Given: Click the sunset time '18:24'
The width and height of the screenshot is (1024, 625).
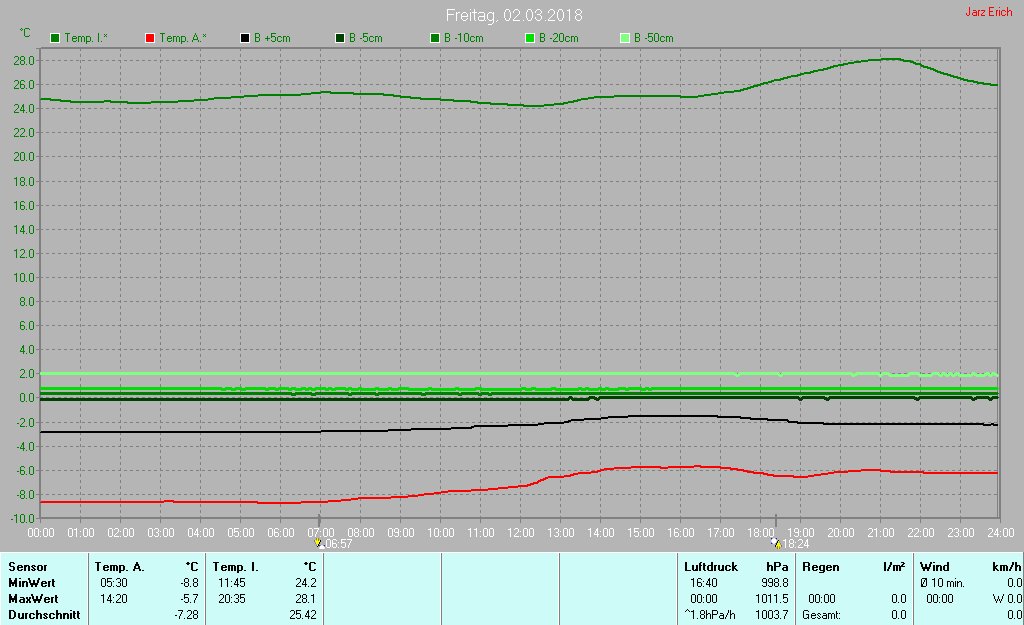Looking at the screenshot, I should pos(795,544).
